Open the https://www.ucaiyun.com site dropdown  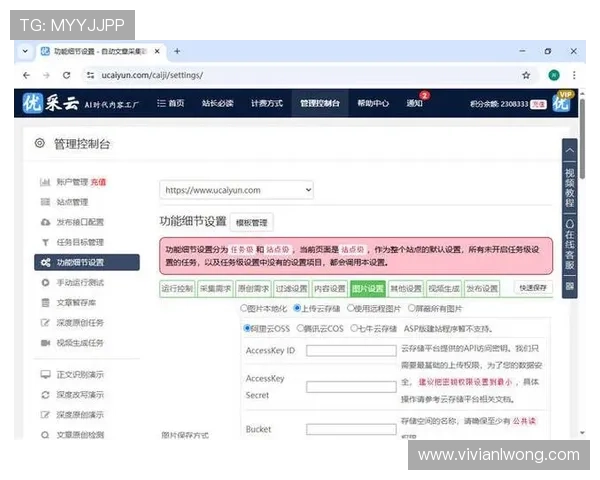pos(236,190)
